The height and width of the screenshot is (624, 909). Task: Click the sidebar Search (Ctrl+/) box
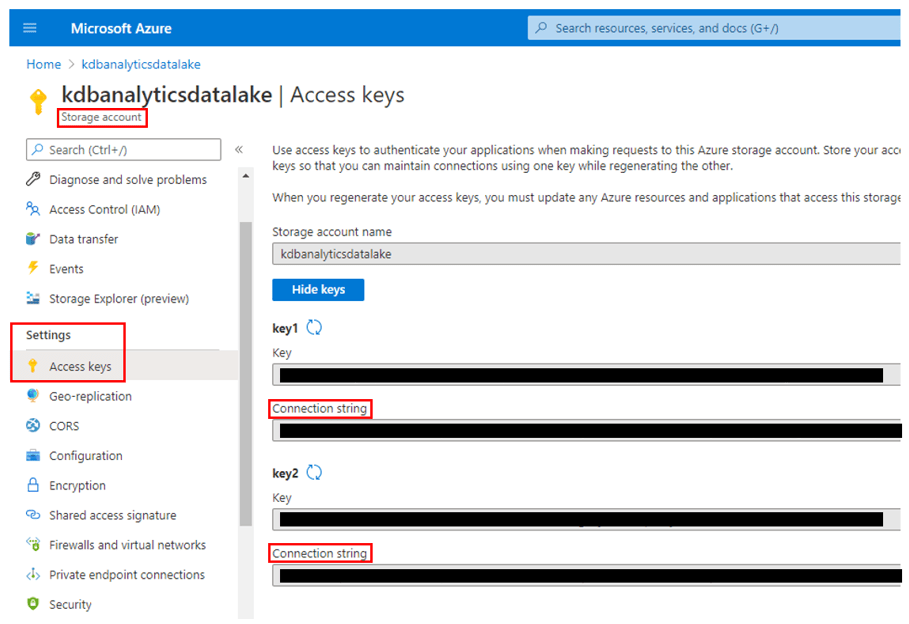coord(123,150)
